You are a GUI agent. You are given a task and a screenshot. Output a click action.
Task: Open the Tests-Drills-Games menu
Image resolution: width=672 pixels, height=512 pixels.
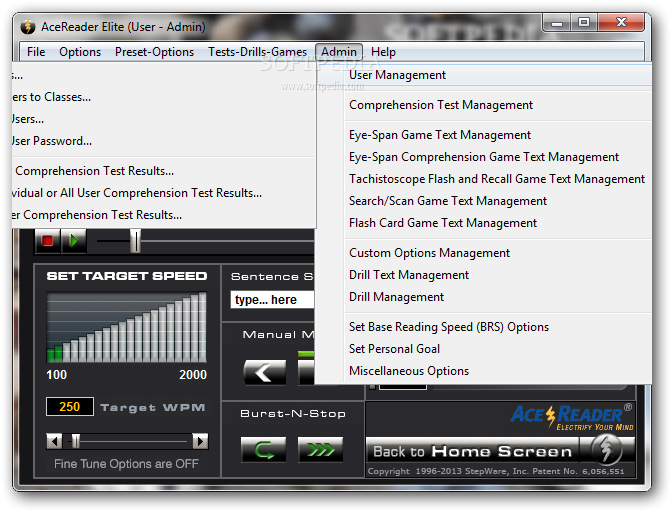[x=258, y=52]
